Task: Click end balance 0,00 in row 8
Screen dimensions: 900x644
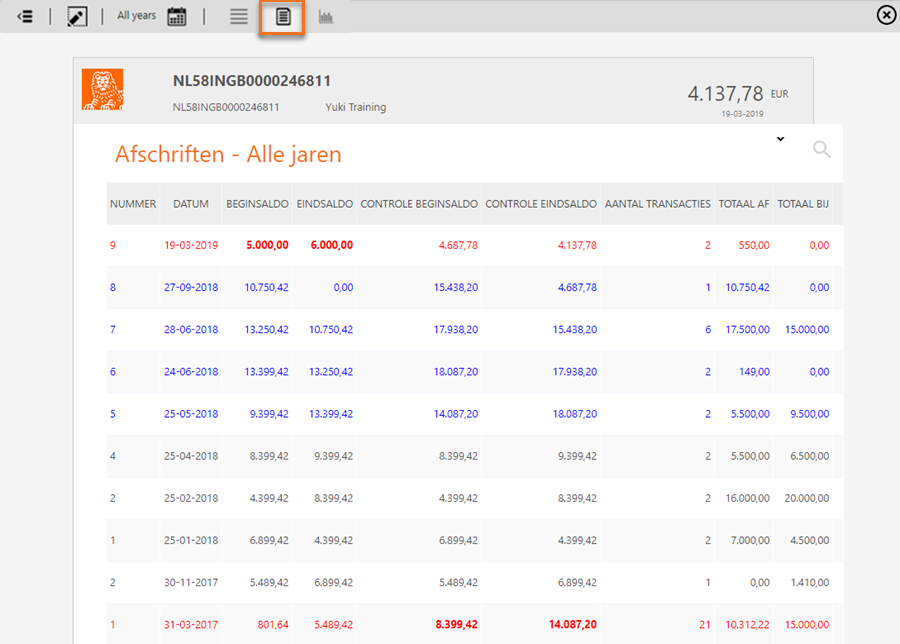Action: (343, 288)
